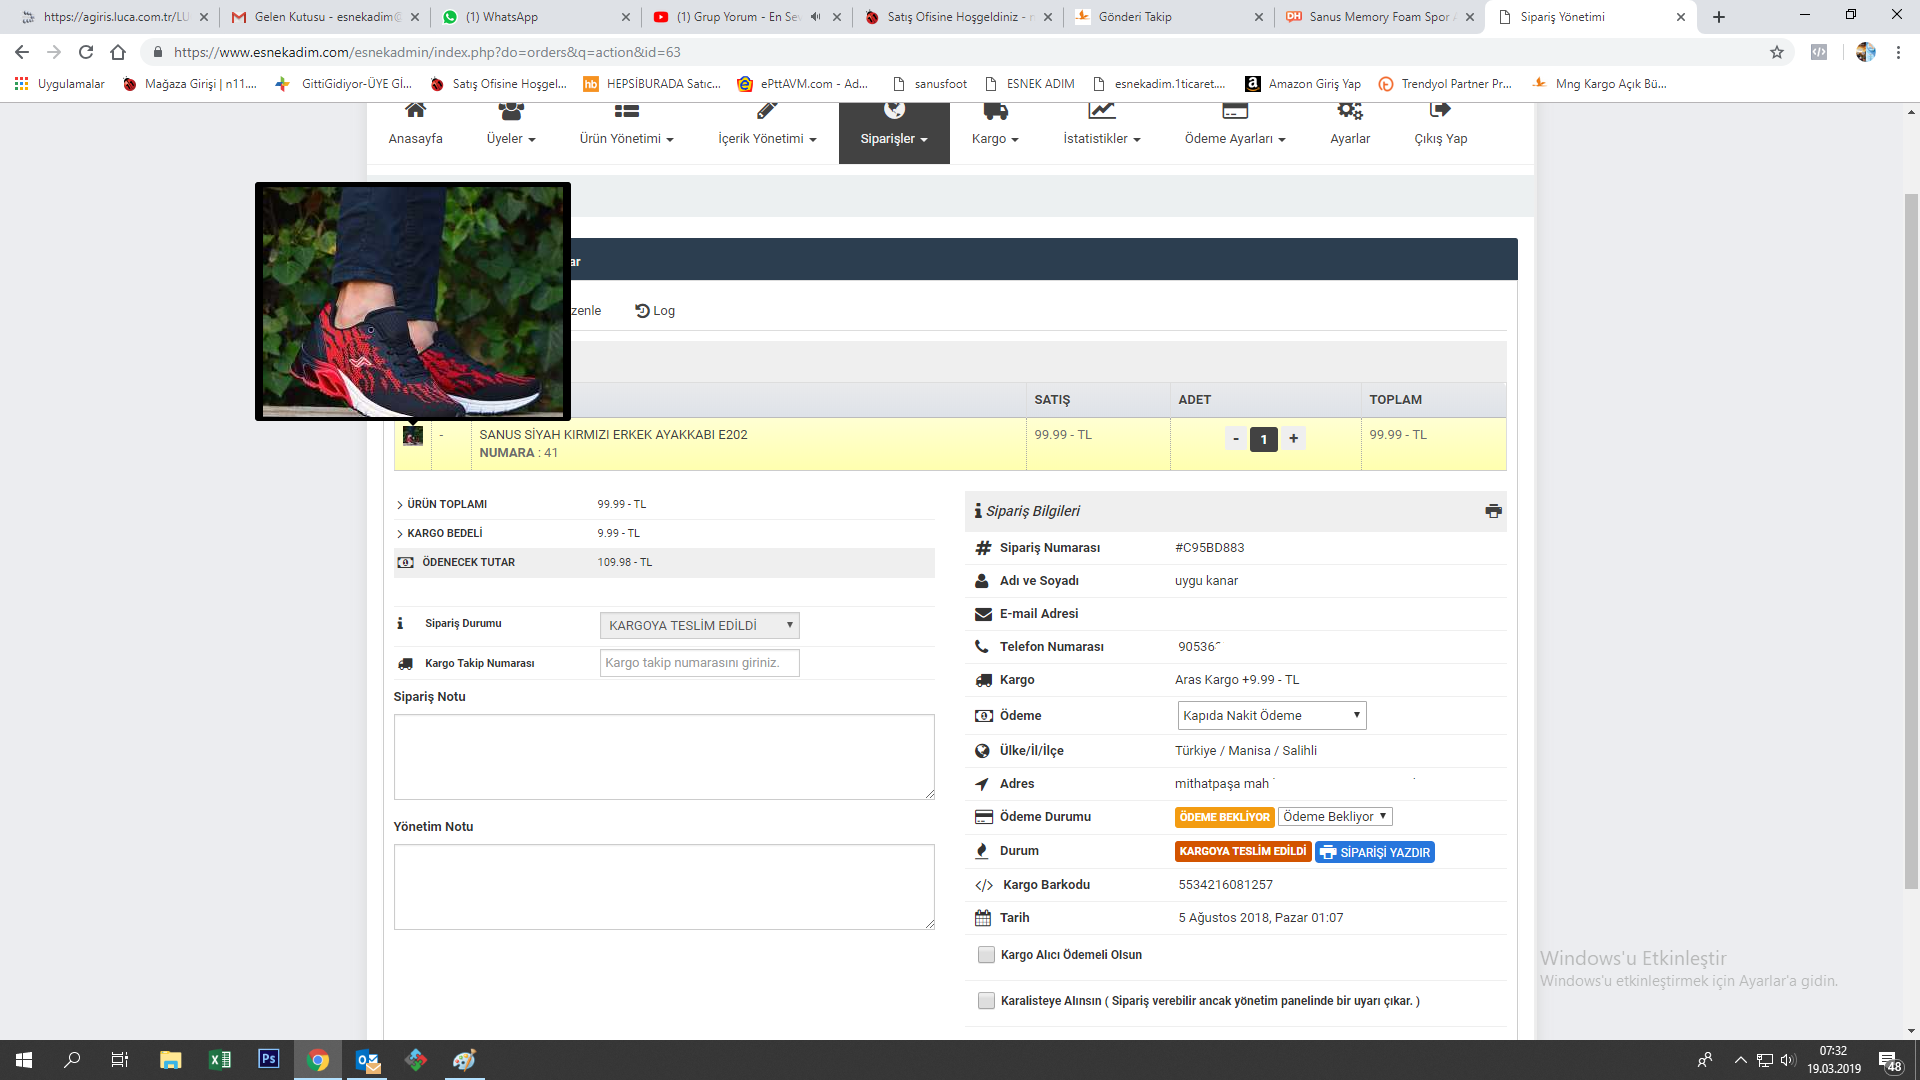Click the browser address bar URL
The image size is (1920, 1080).
(x=427, y=52)
